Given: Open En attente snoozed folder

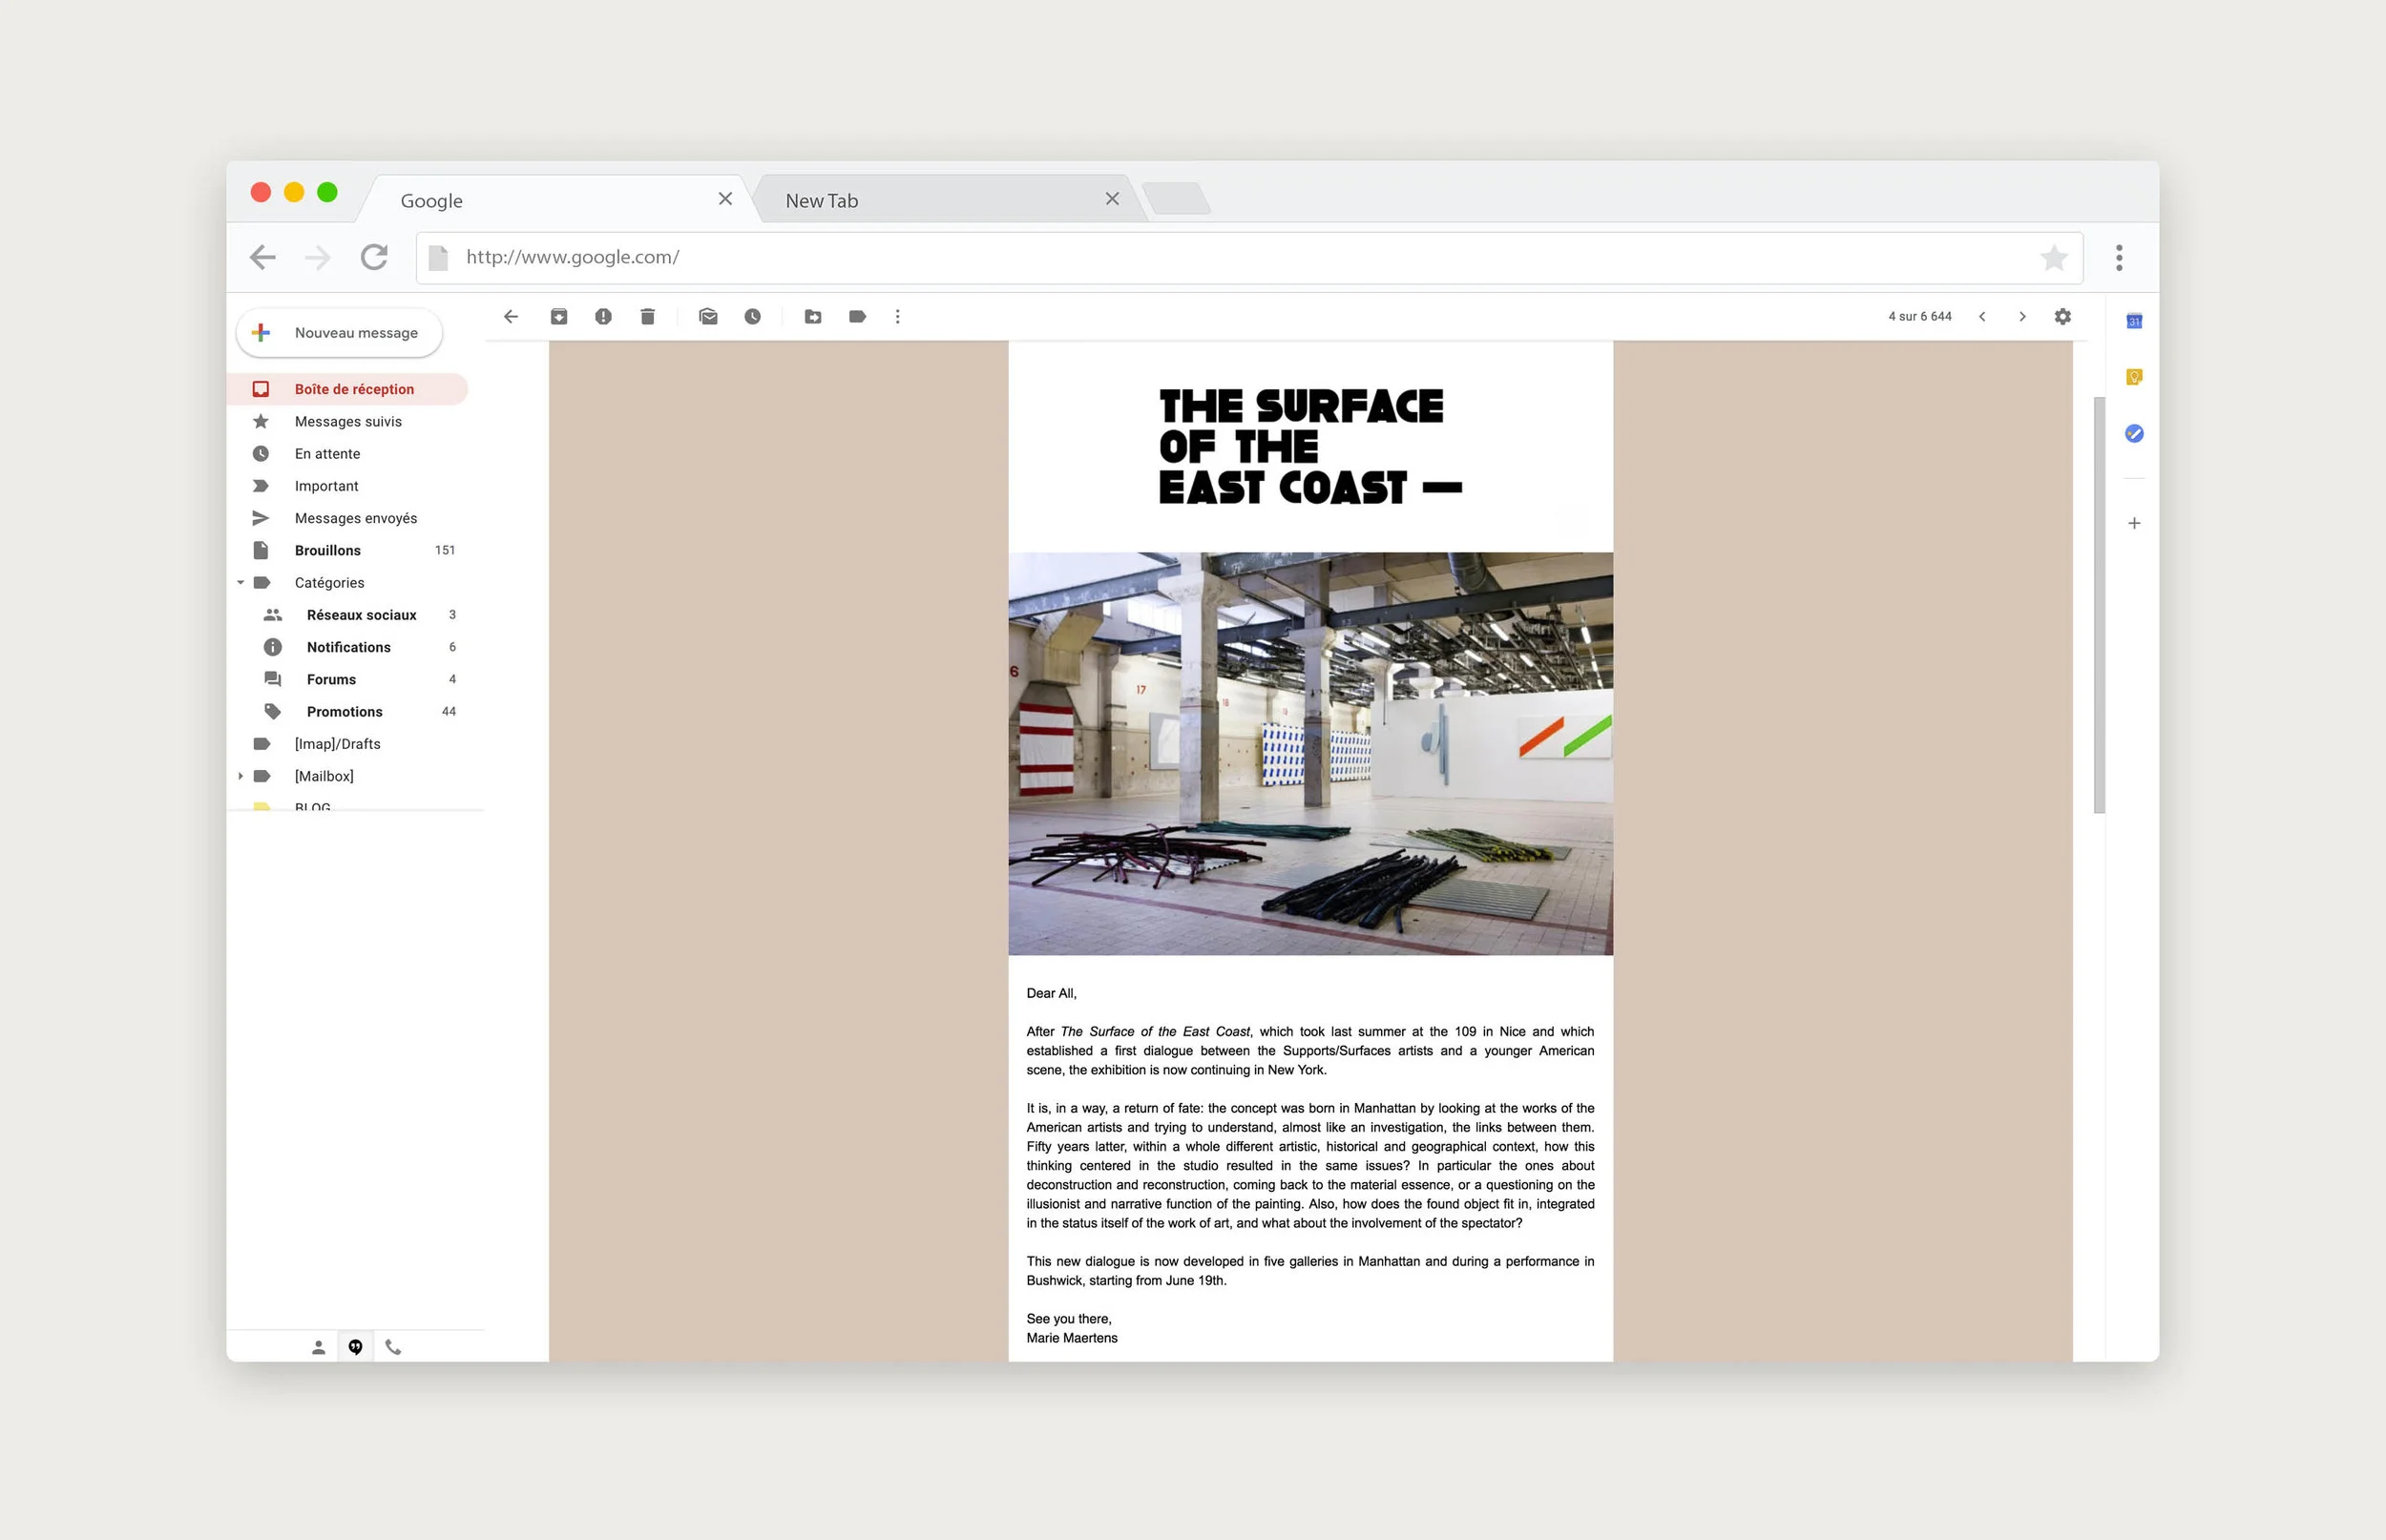Looking at the screenshot, I should coord(347,453).
